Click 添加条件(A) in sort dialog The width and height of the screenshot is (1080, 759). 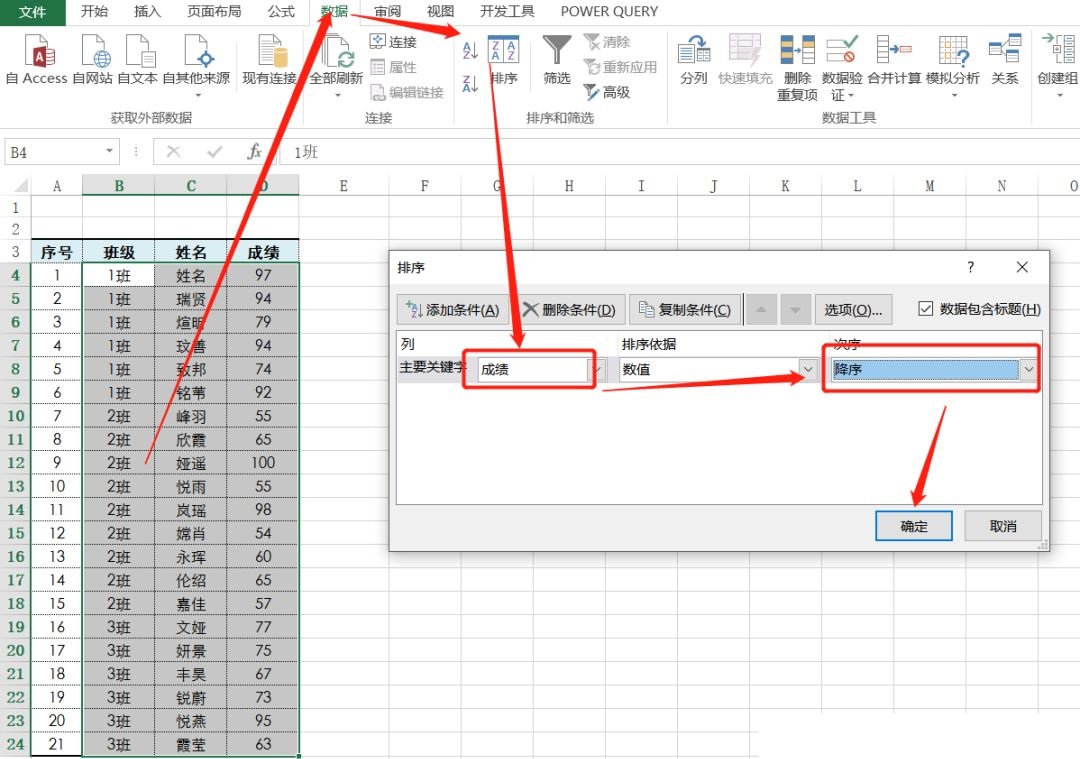[x=453, y=310]
